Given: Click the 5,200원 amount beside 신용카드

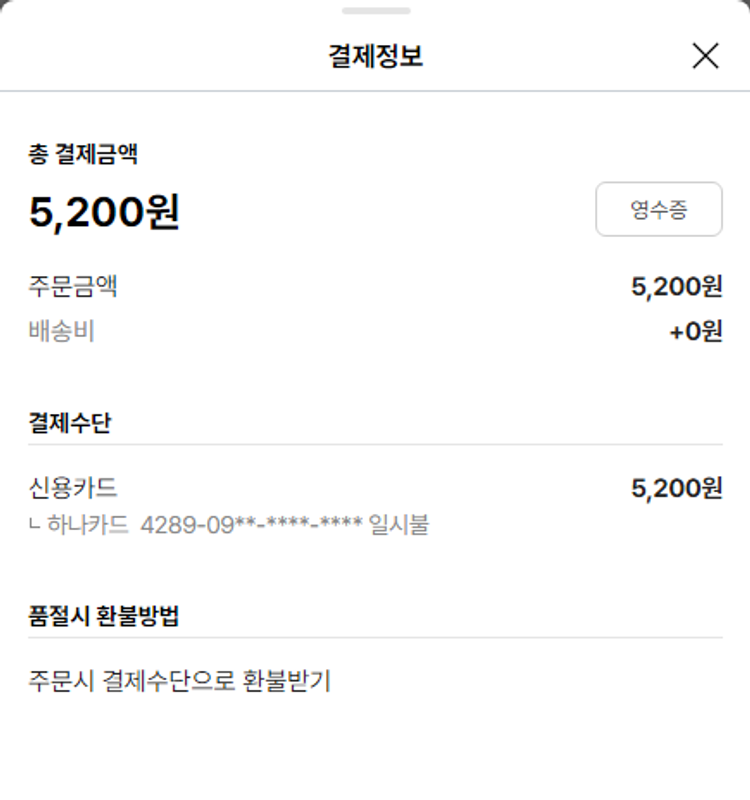Looking at the screenshot, I should tap(676, 488).
